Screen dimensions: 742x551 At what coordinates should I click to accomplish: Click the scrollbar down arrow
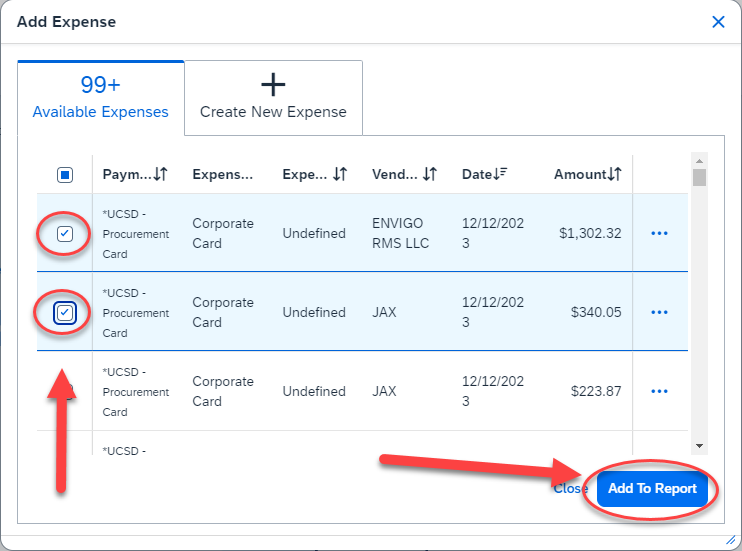pos(700,445)
